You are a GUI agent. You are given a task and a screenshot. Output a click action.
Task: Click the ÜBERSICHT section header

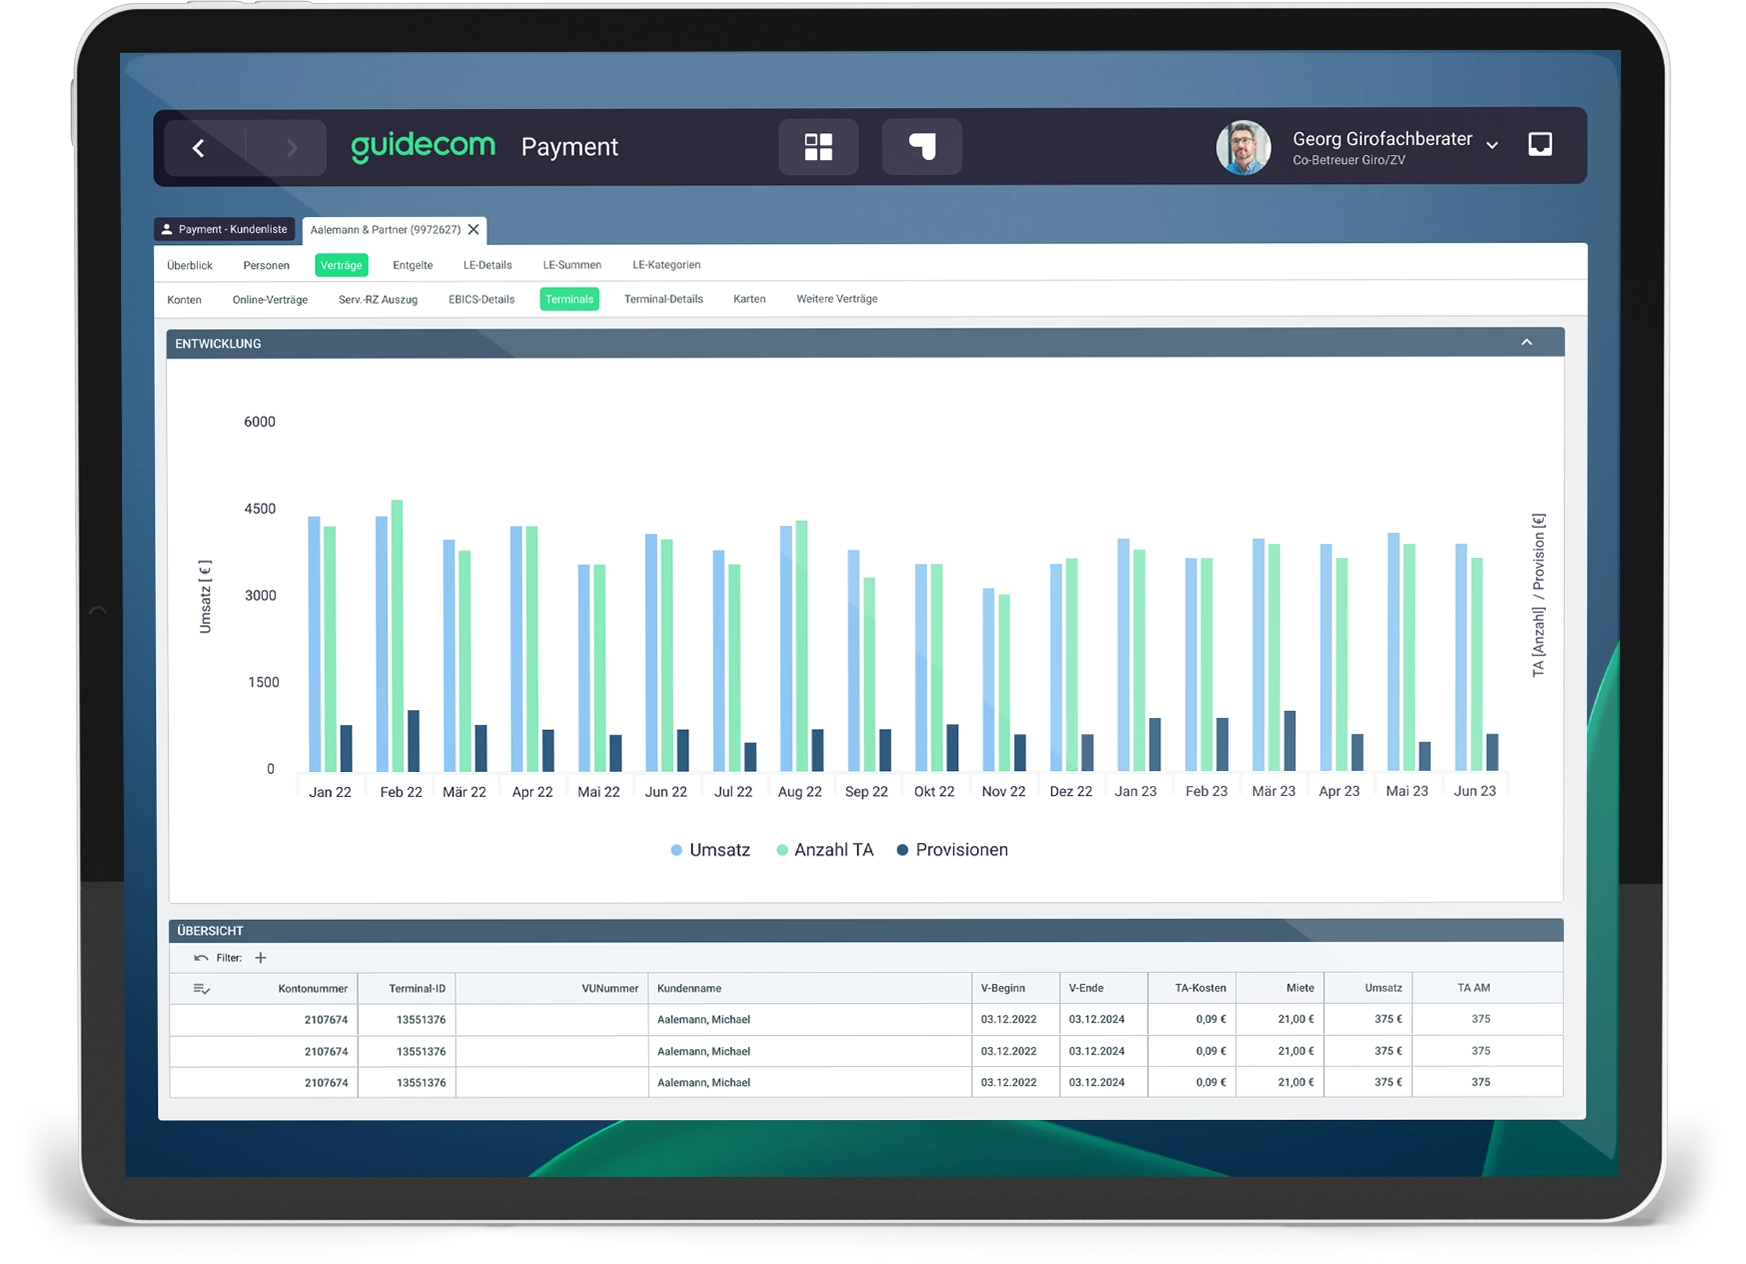[x=866, y=931]
